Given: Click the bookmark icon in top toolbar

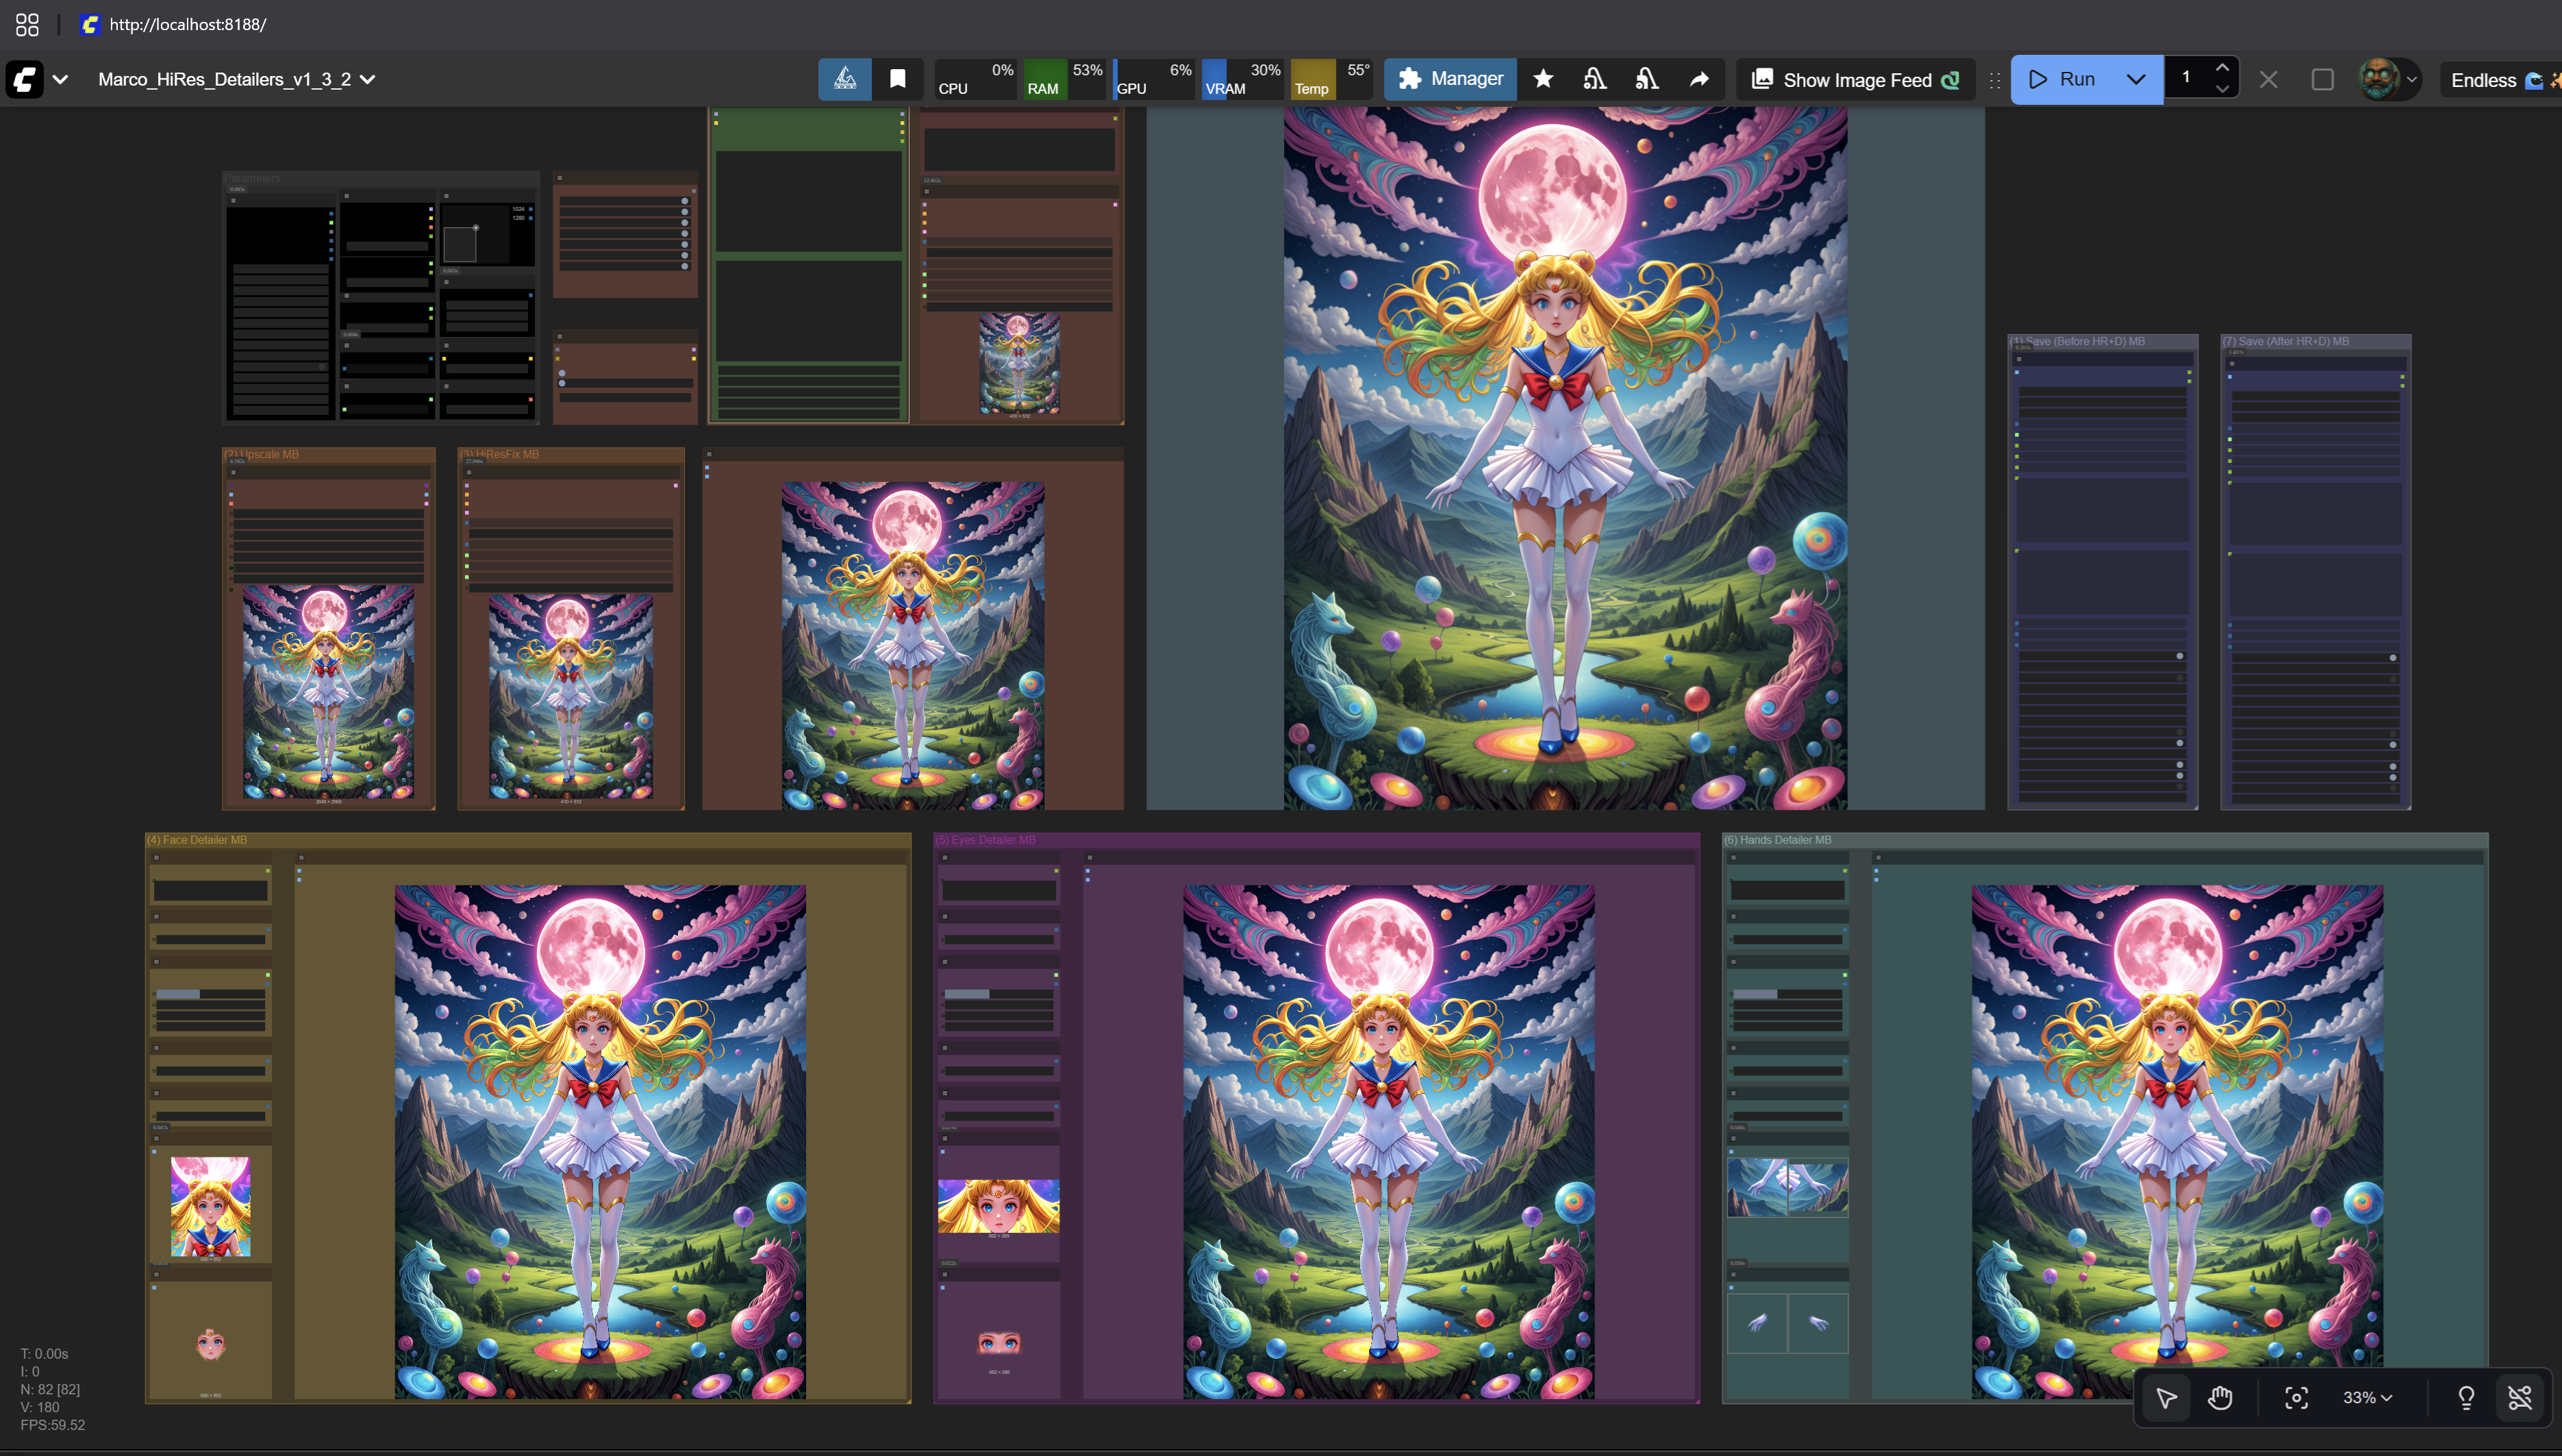Looking at the screenshot, I should (897, 79).
